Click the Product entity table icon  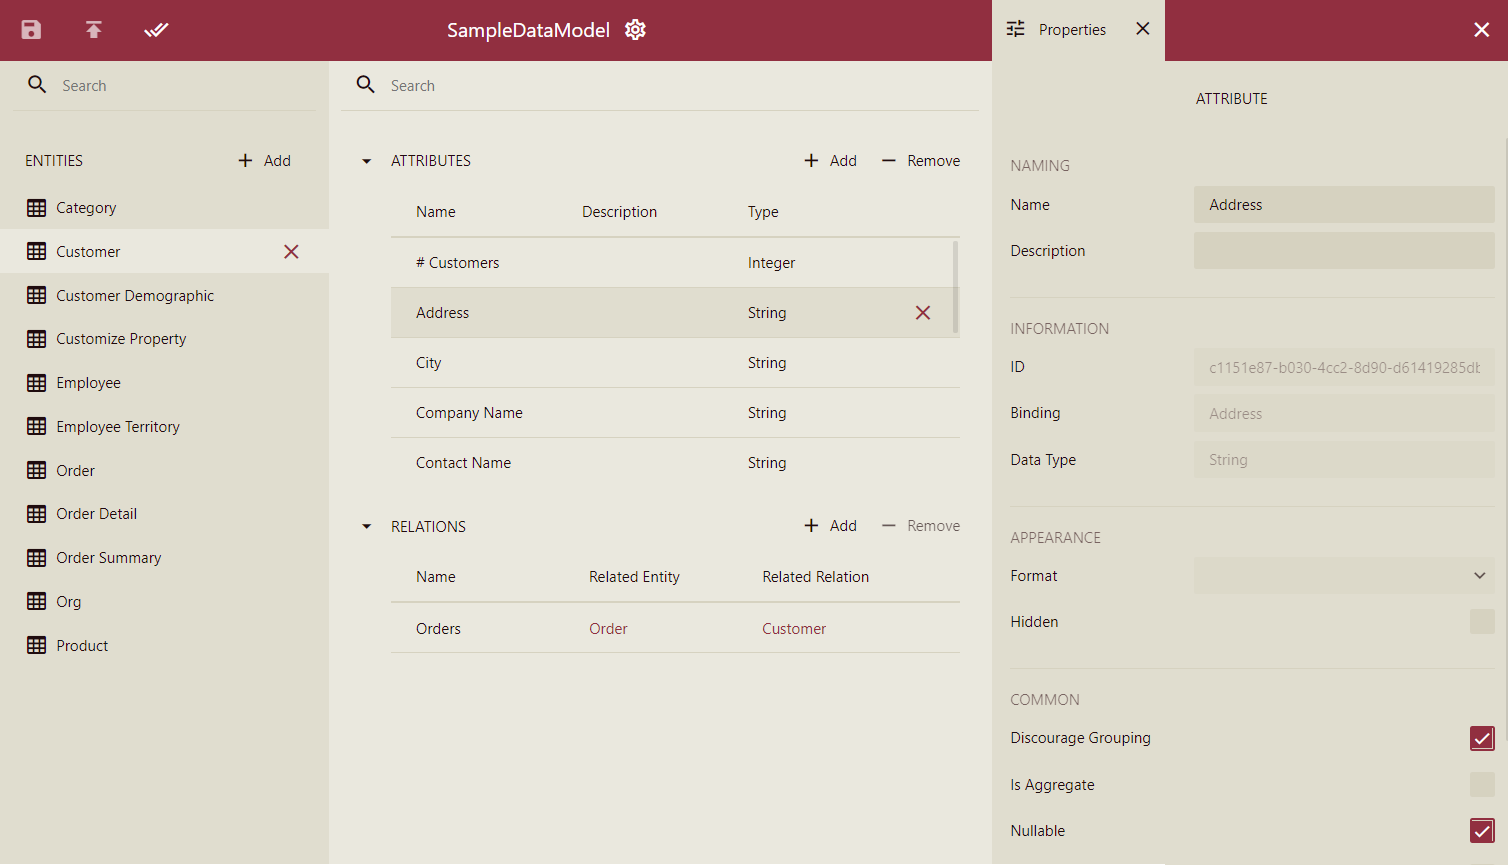pyautogui.click(x=37, y=646)
